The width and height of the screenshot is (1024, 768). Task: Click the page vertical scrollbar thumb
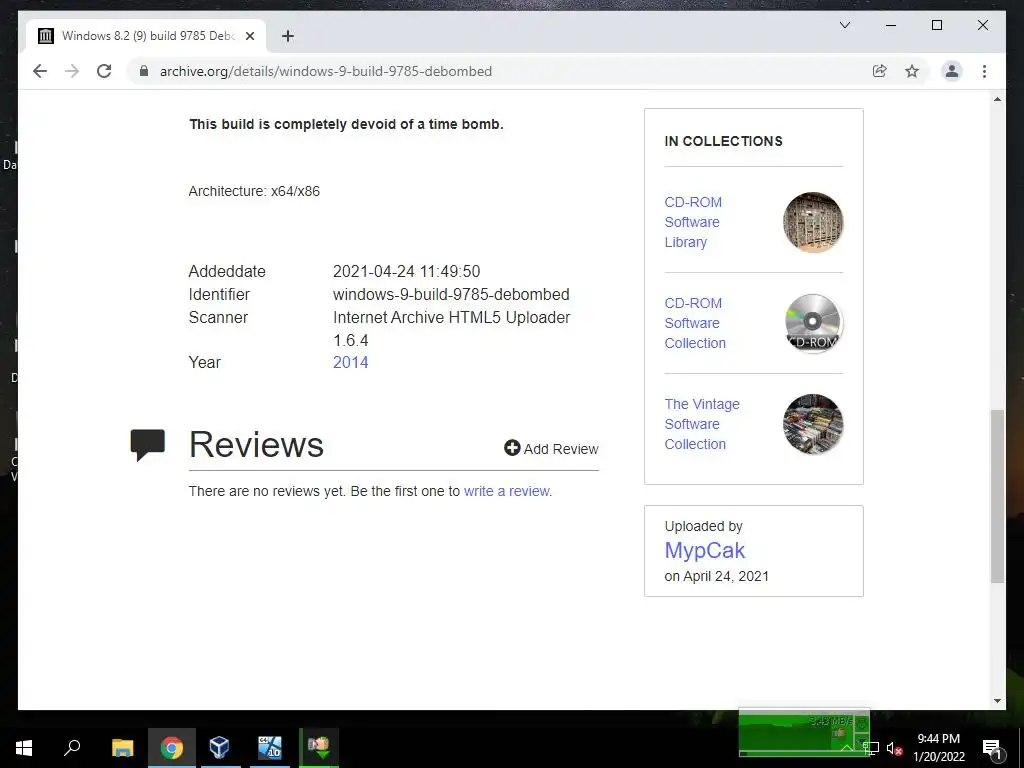(997, 496)
